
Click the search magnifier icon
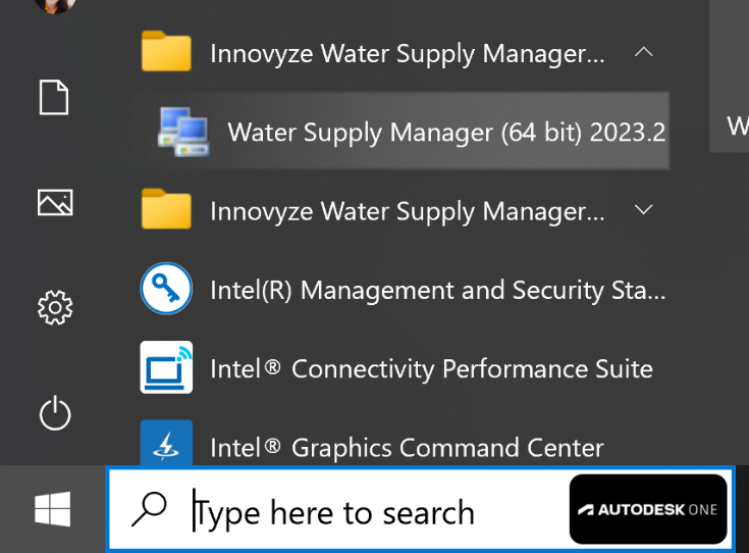click(x=150, y=510)
